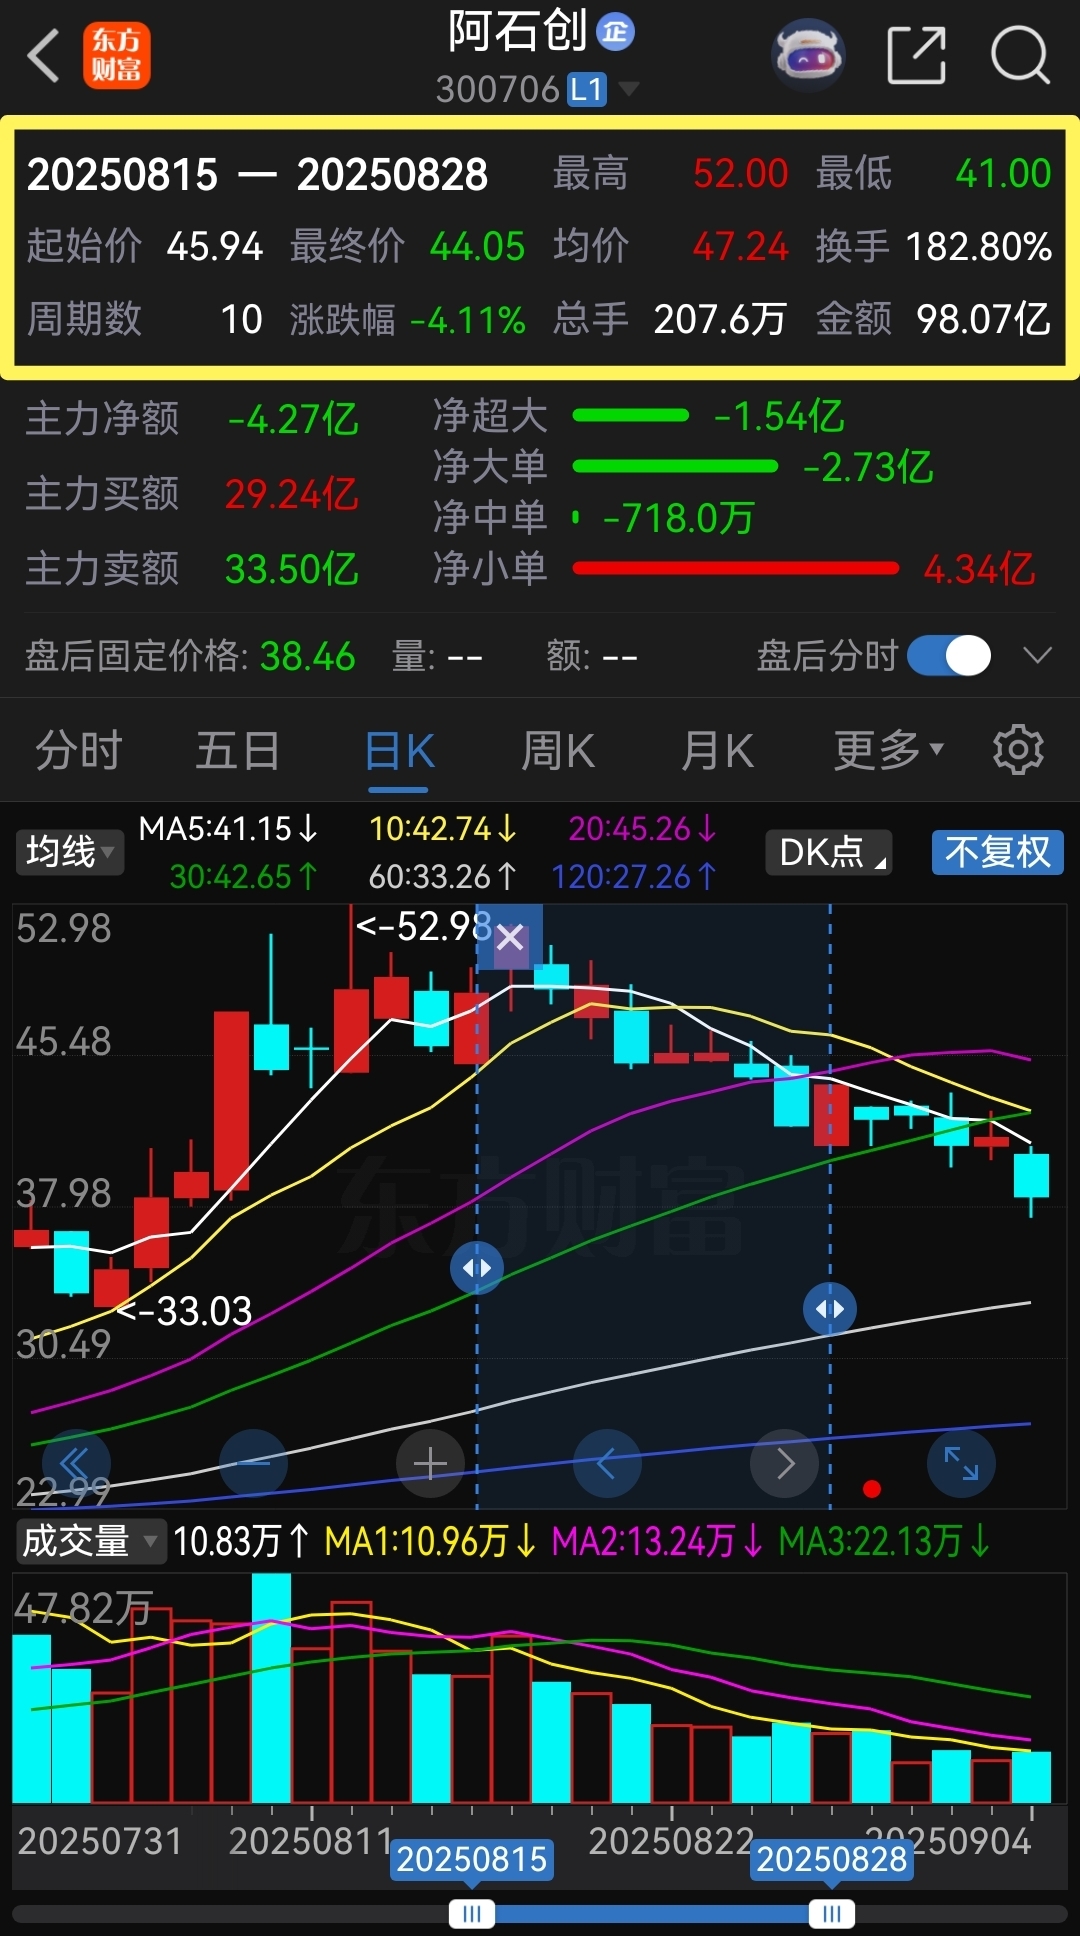Tap MA 20:45.26 label
This screenshot has height=1936, width=1080.
click(643, 829)
